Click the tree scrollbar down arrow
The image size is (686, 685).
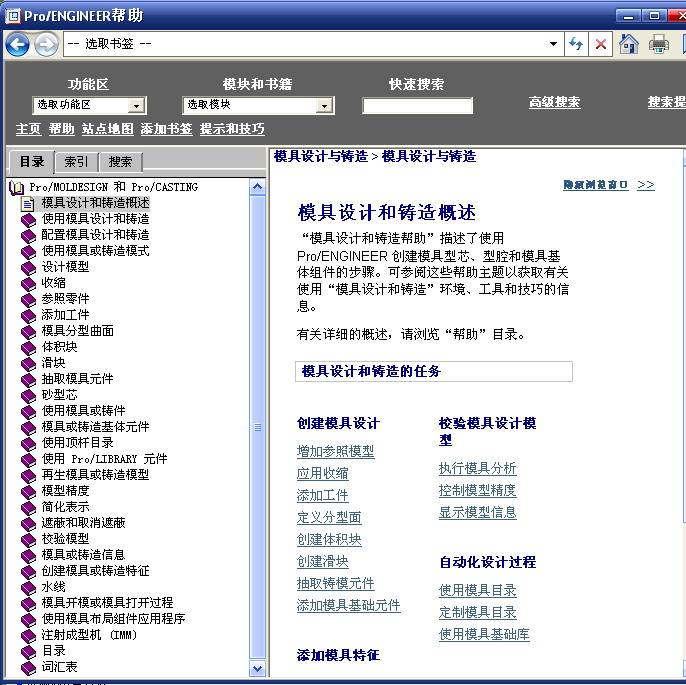257,668
